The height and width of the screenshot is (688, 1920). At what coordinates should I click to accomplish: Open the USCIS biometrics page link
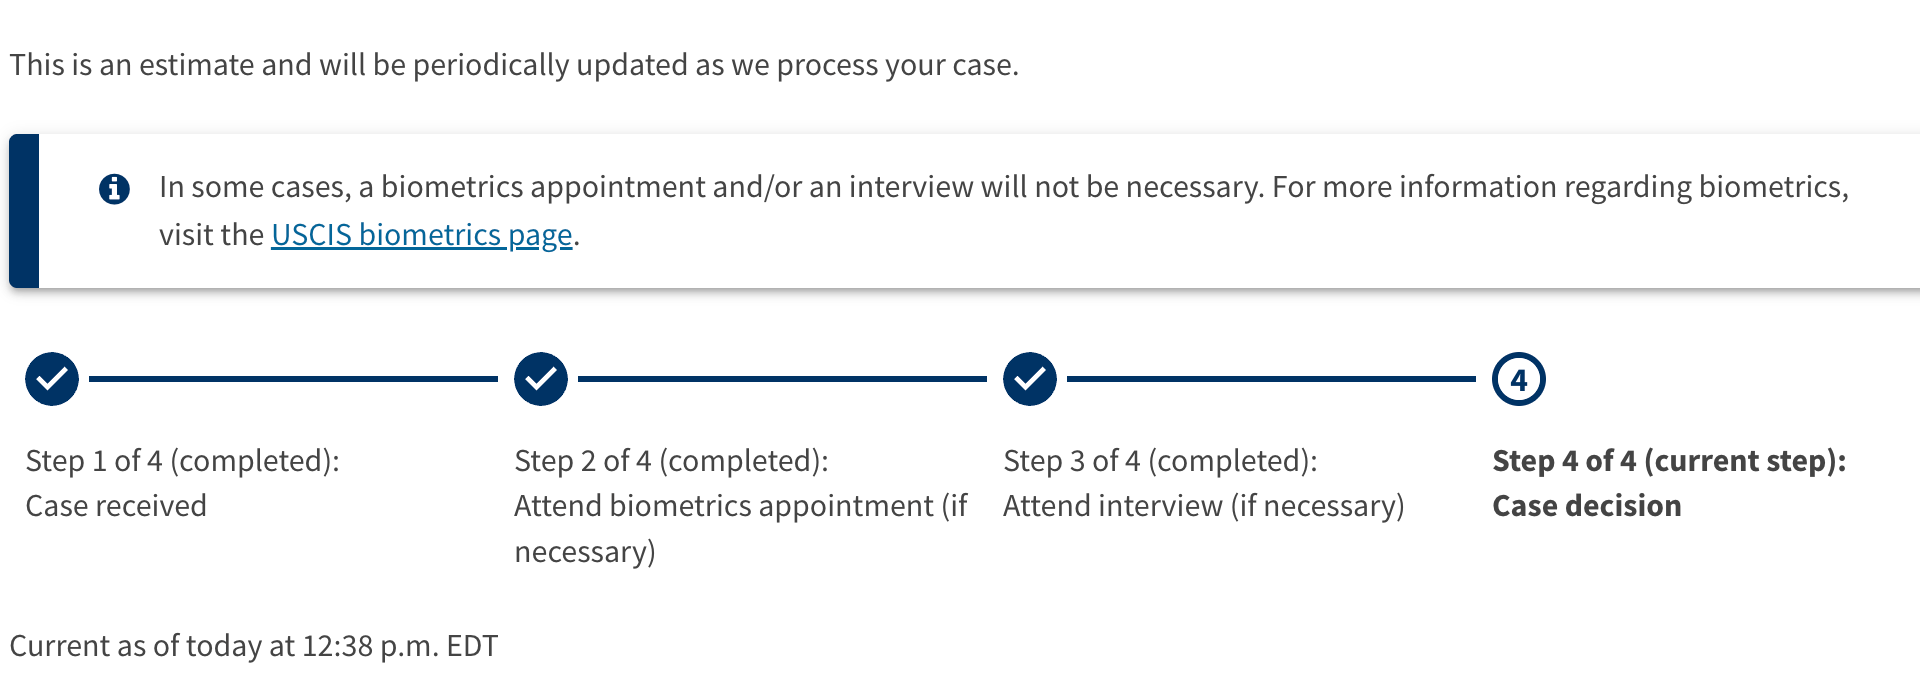(421, 235)
